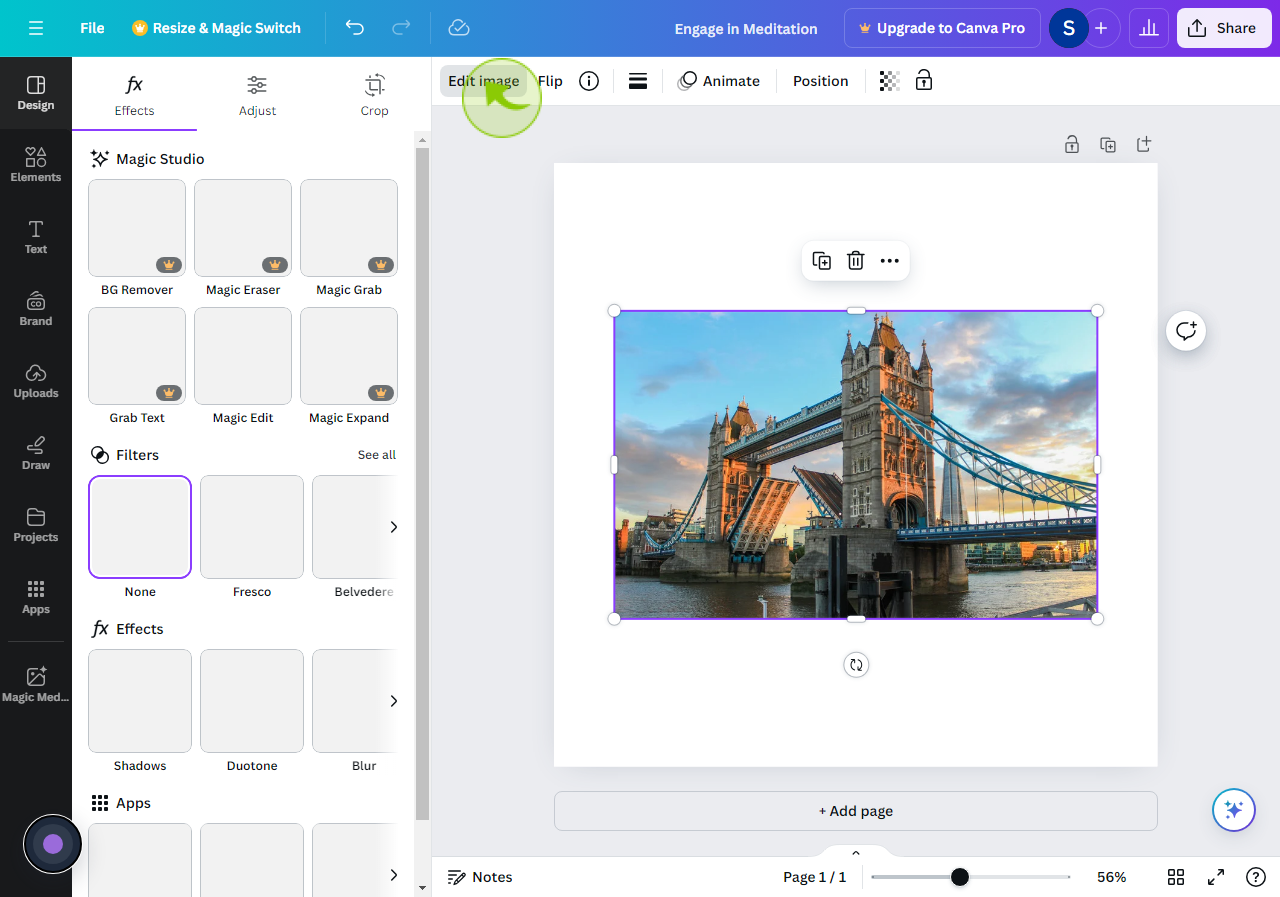The height and width of the screenshot is (897, 1280).
Task: Open account avatar S
Action: pos(1068,28)
